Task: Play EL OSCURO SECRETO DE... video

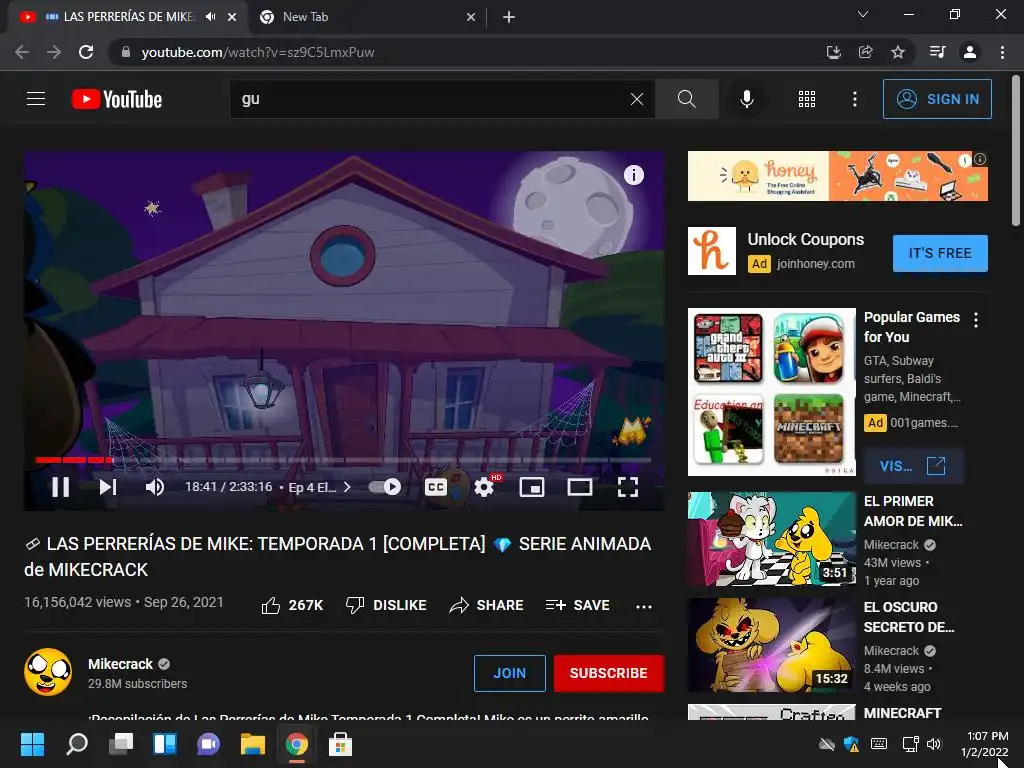Action: [x=771, y=645]
